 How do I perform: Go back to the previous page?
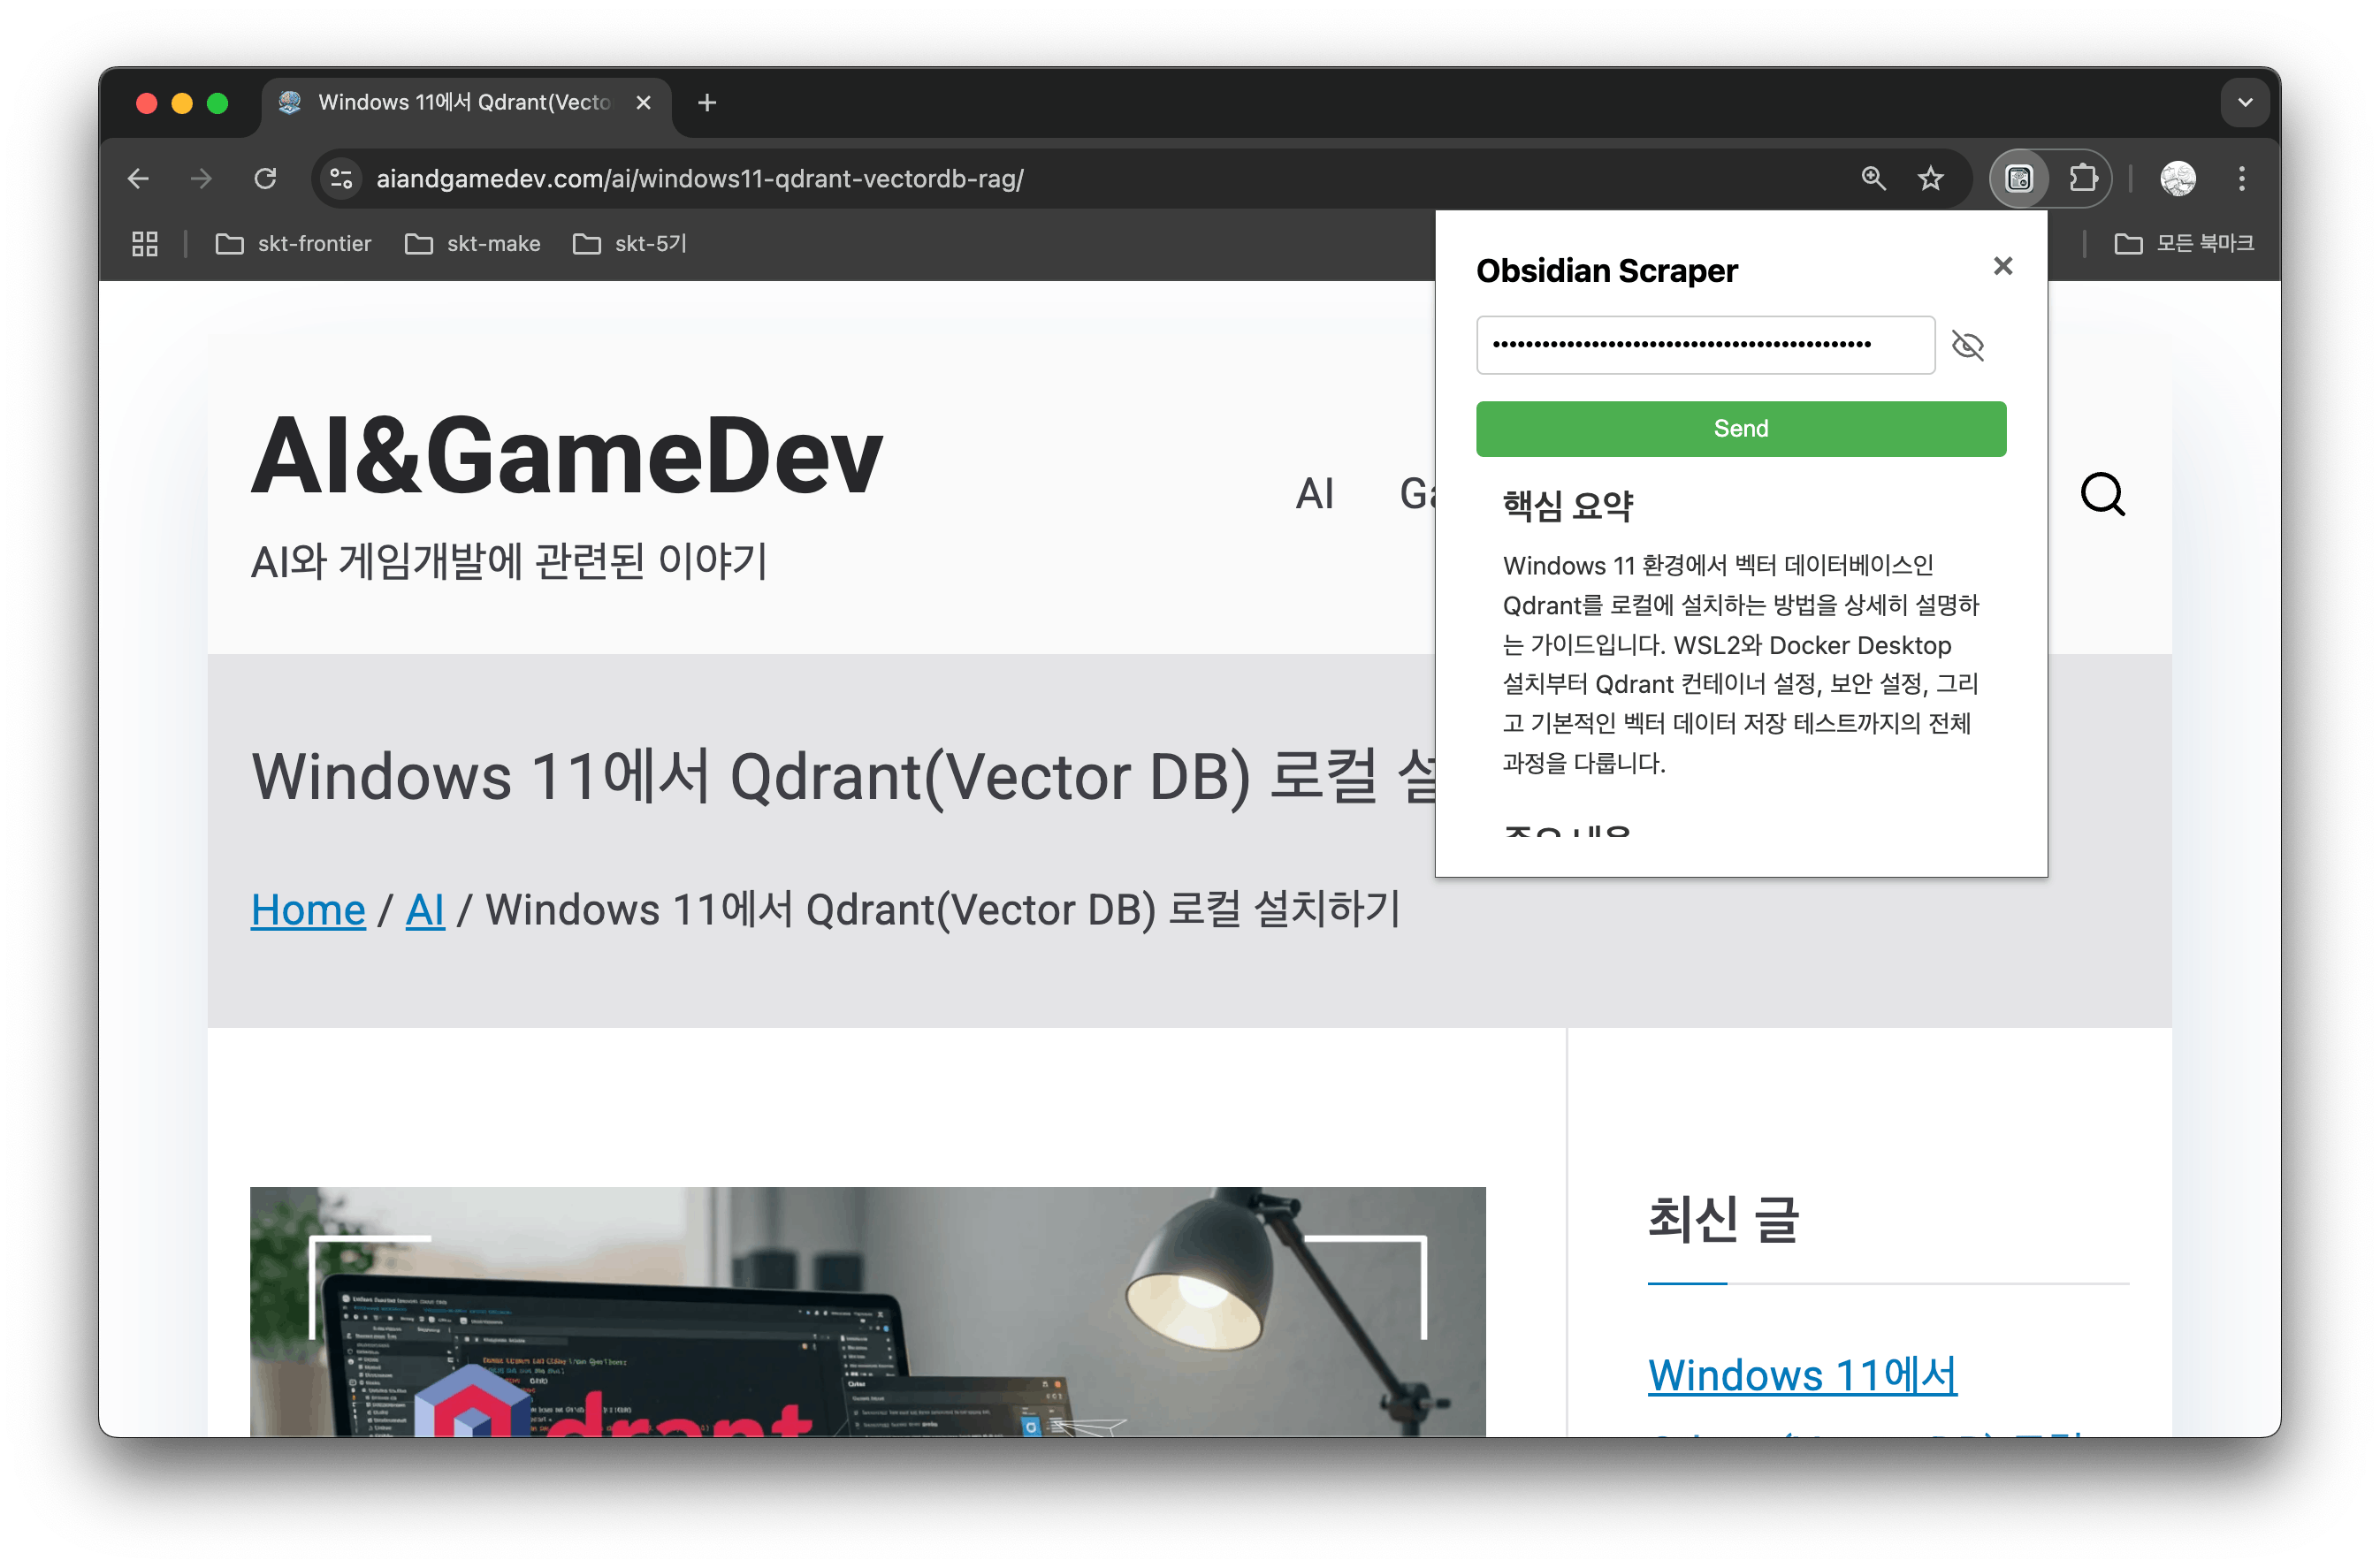pyautogui.click(x=139, y=179)
